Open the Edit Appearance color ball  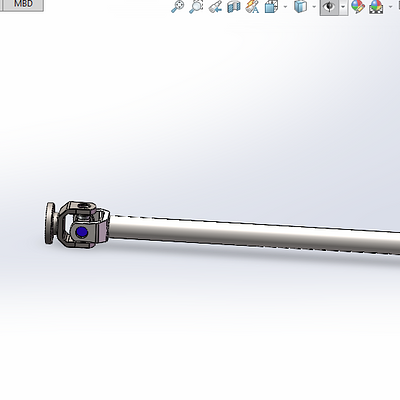click(358, 7)
